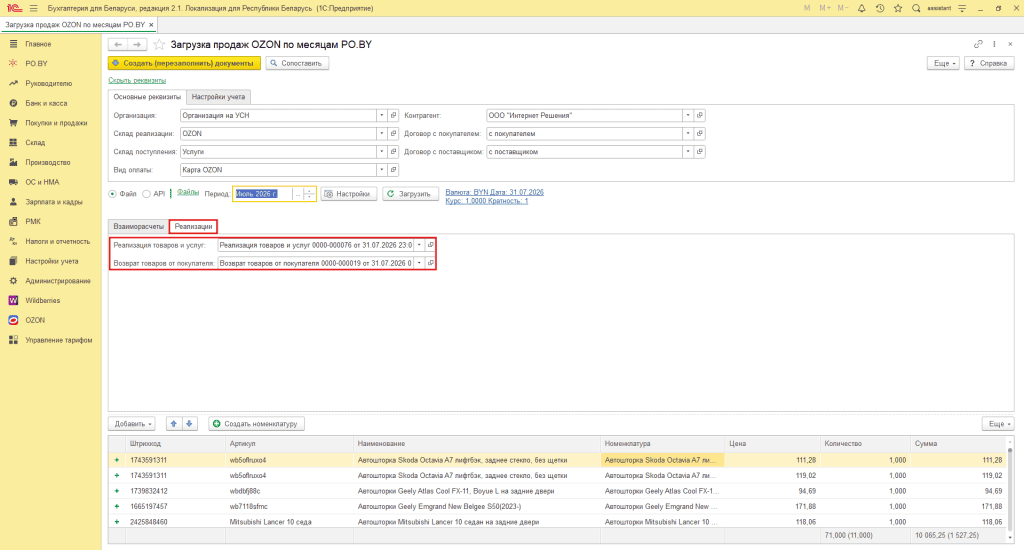Open the history clock icon
This screenshot has width=1024, height=550.
click(x=880, y=8)
